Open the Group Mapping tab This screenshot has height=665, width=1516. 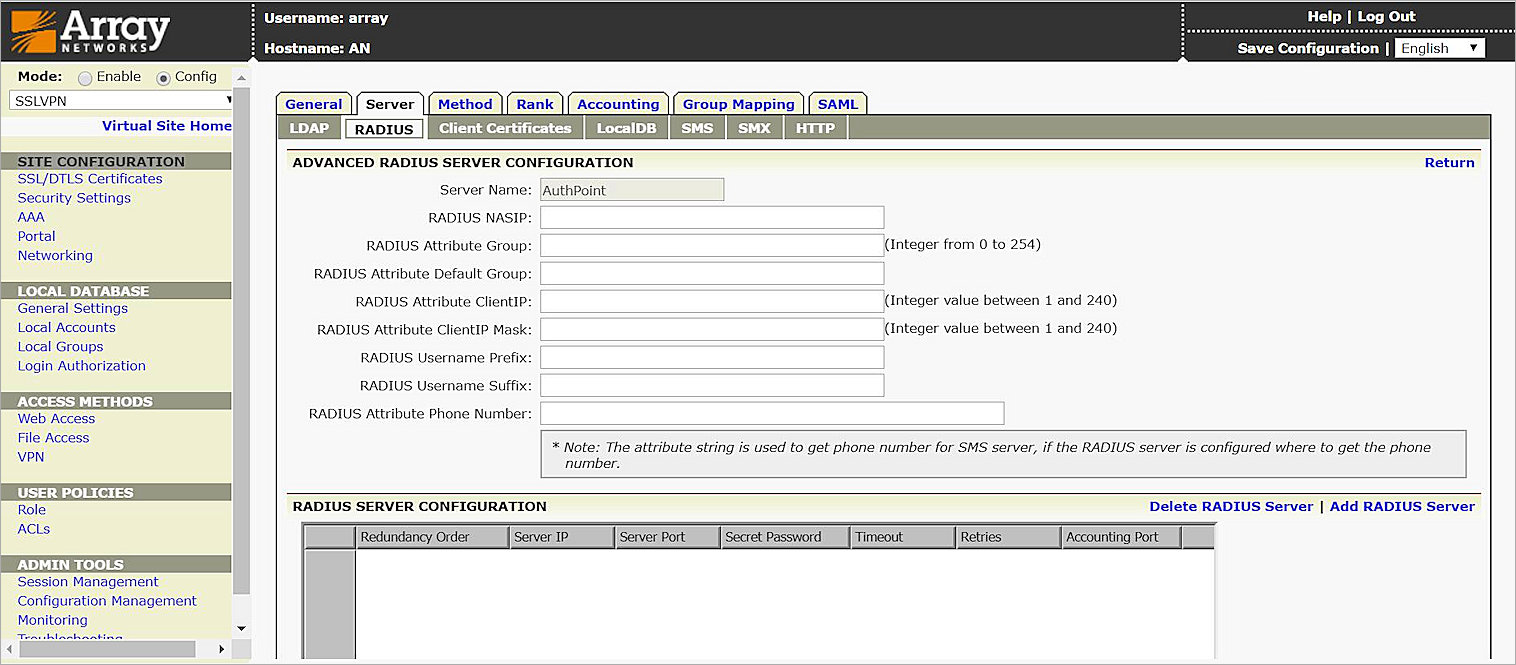(x=738, y=103)
